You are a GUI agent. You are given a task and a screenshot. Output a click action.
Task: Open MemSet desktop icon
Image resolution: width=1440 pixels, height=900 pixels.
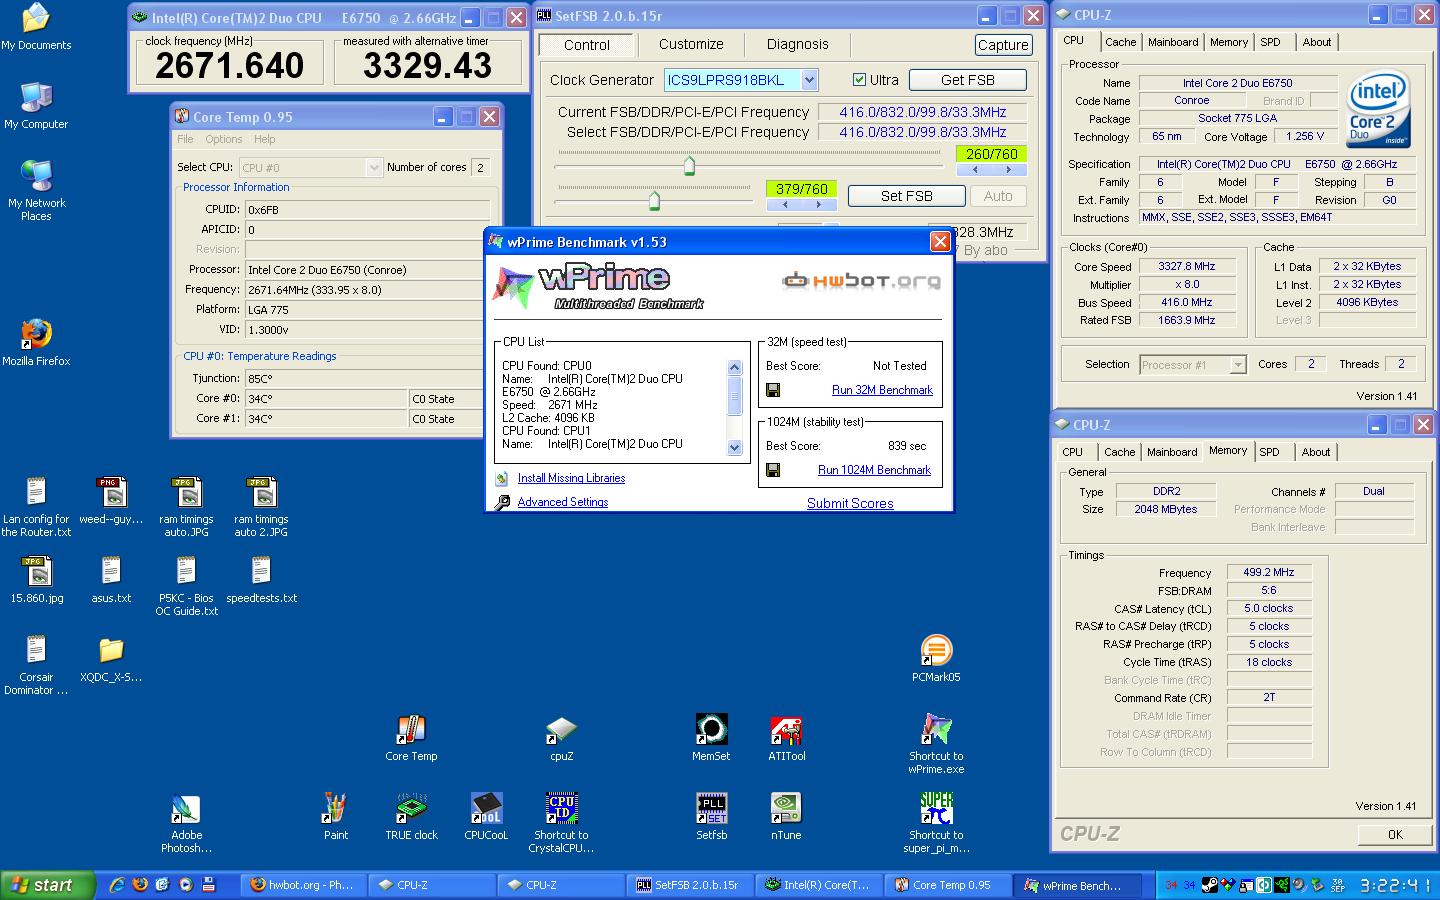(x=711, y=738)
